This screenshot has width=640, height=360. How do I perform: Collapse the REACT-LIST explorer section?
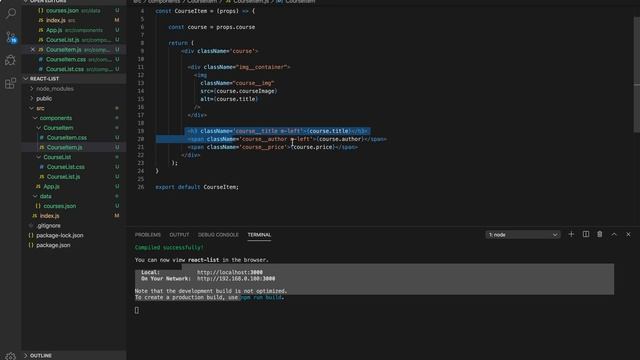74,79
